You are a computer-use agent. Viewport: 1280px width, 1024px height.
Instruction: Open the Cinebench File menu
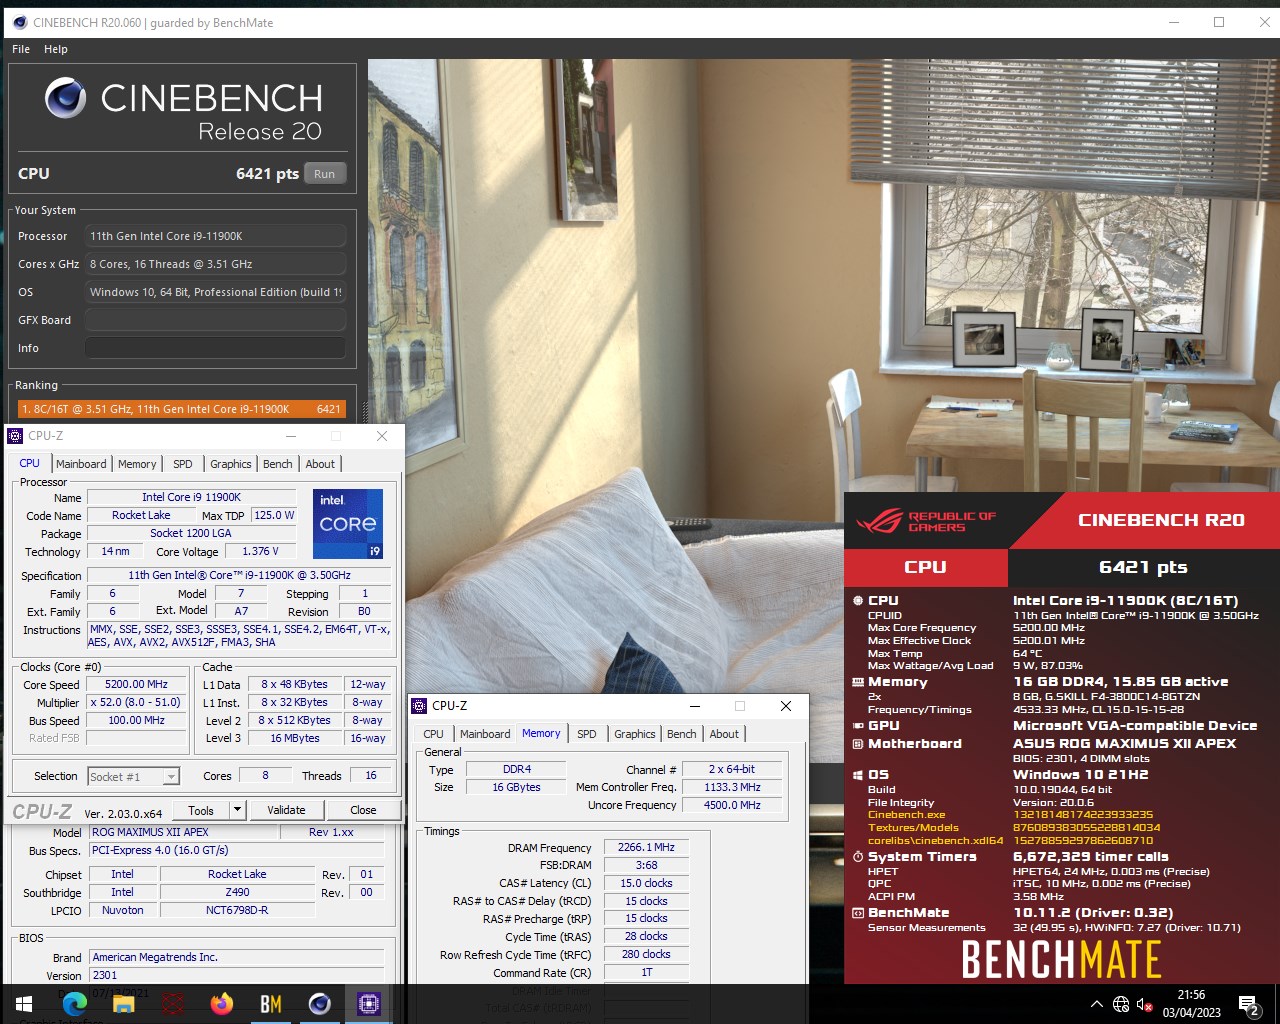pyautogui.click(x=21, y=49)
